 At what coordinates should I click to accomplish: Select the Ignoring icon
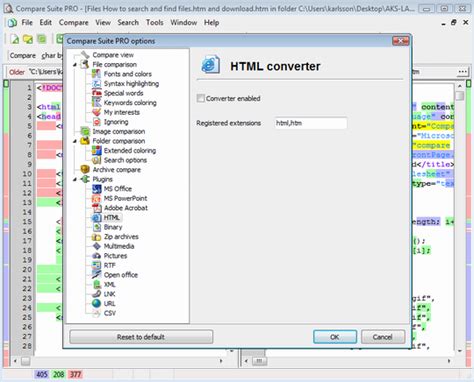[96, 122]
